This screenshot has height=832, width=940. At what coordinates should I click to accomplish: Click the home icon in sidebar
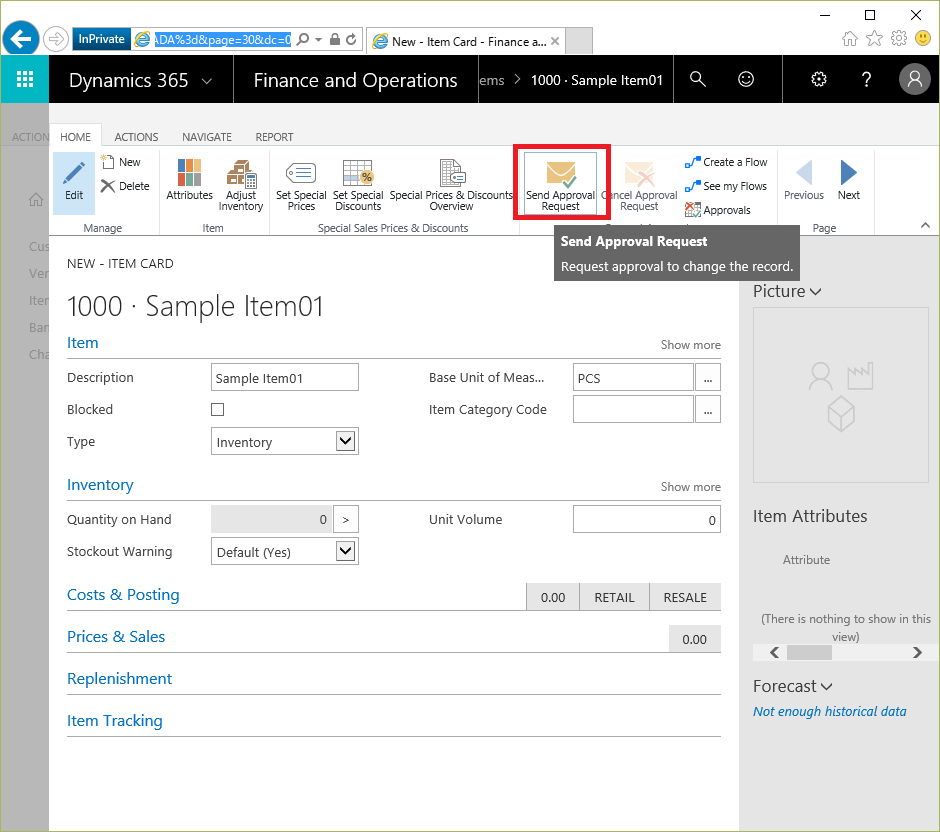[36, 200]
